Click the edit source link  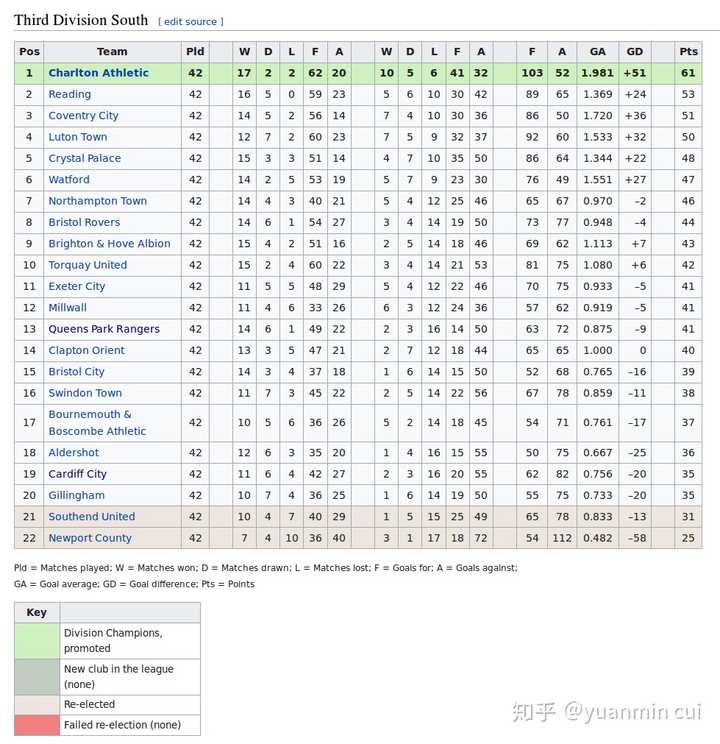click(x=191, y=22)
